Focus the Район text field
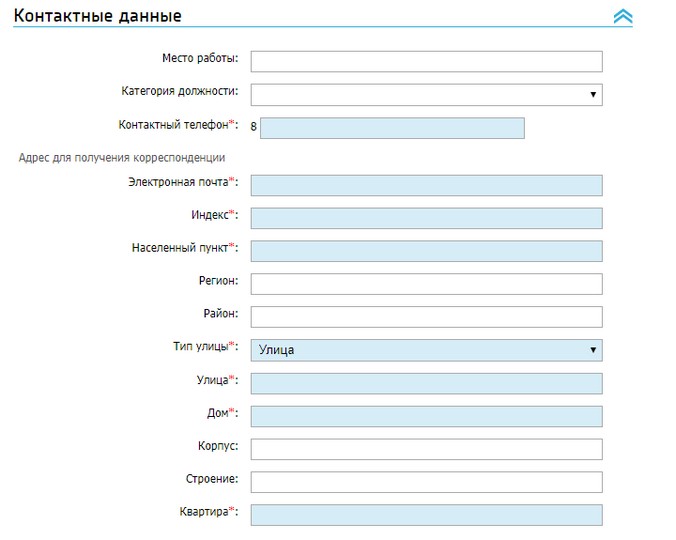This screenshot has height=540, width=676. pos(426,317)
